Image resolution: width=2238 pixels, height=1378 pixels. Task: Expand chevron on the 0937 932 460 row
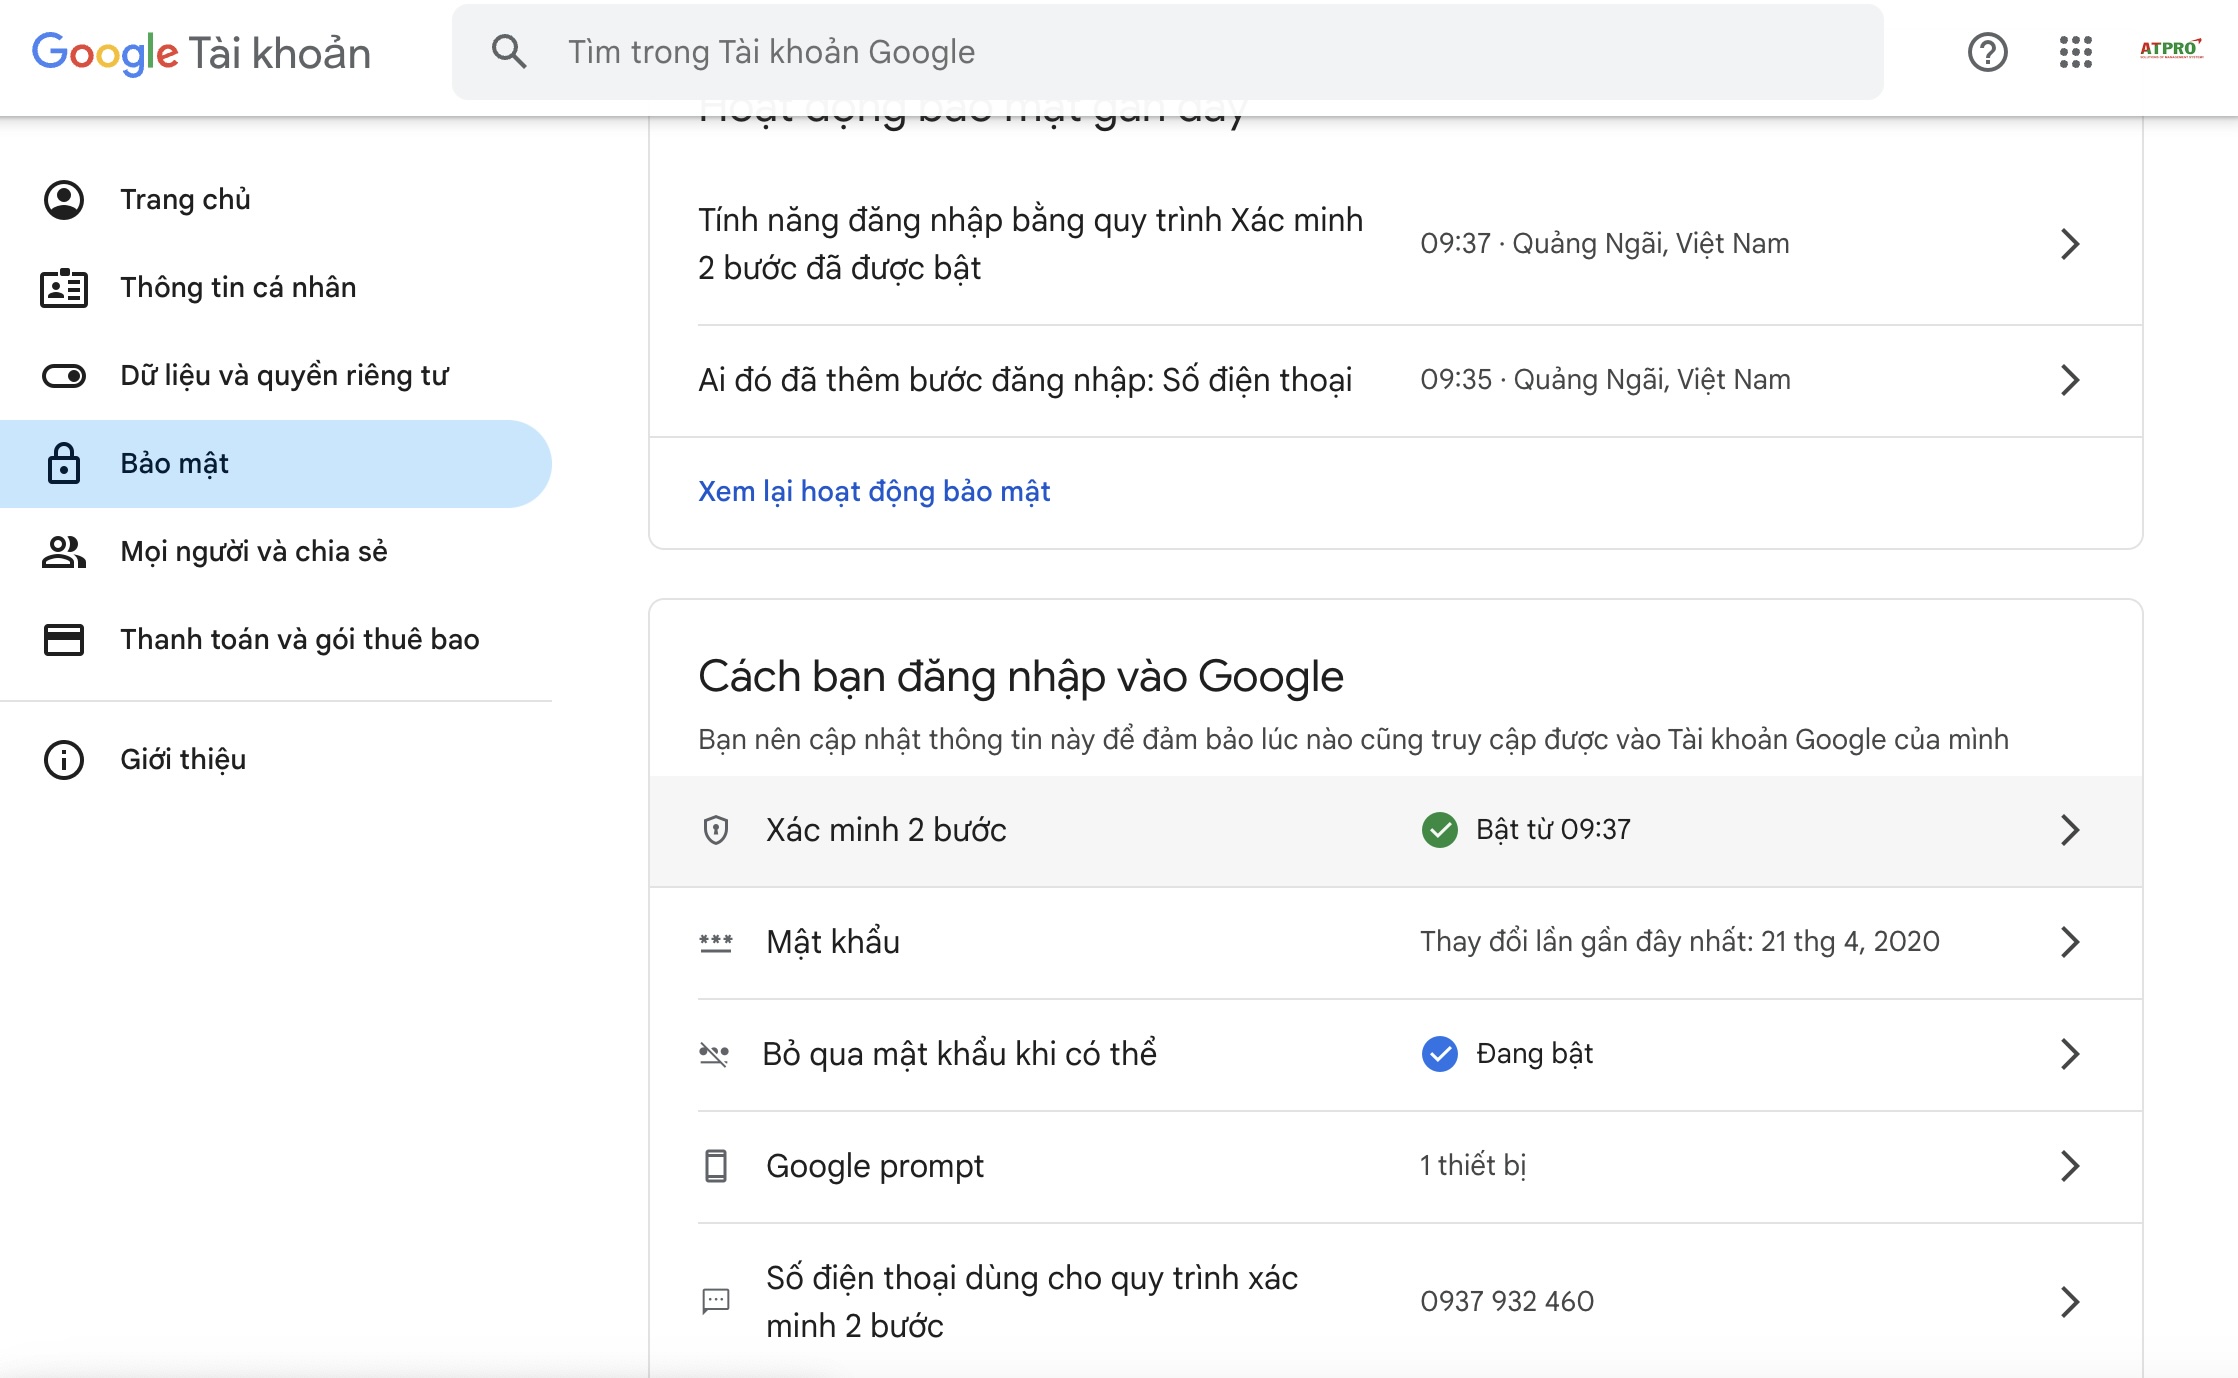pyautogui.click(x=2070, y=1302)
